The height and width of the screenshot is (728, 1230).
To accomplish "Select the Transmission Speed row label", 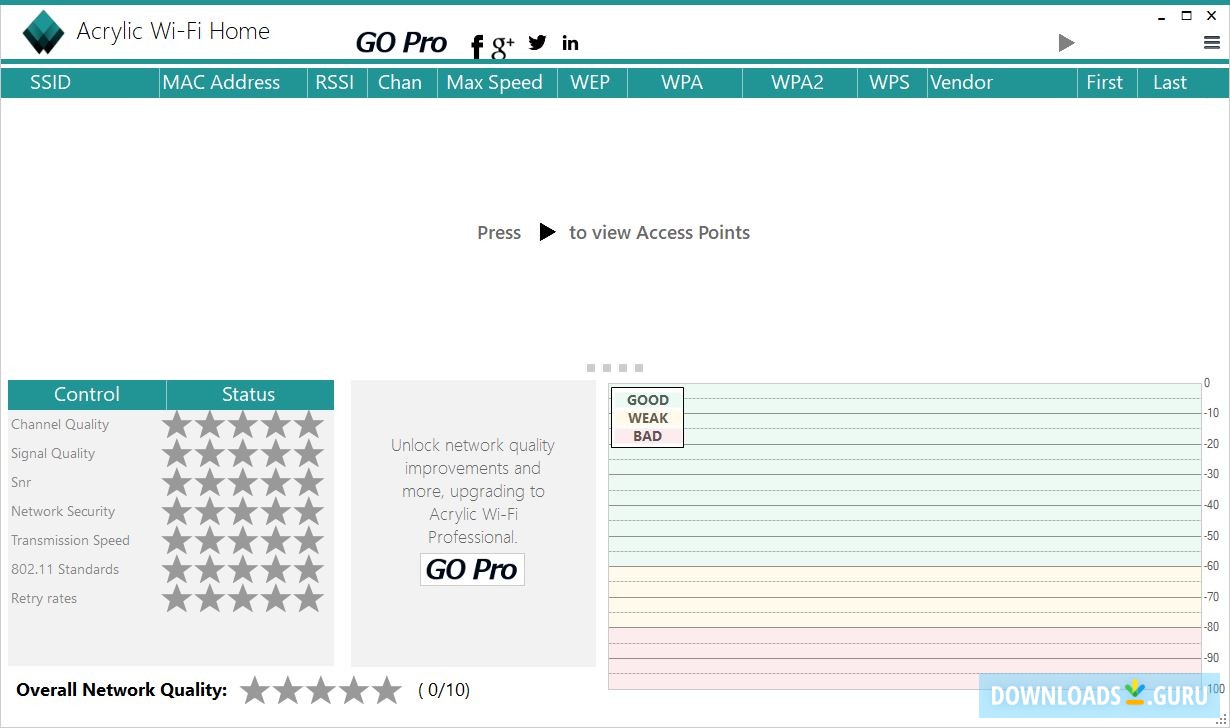I will pyautogui.click(x=70, y=540).
